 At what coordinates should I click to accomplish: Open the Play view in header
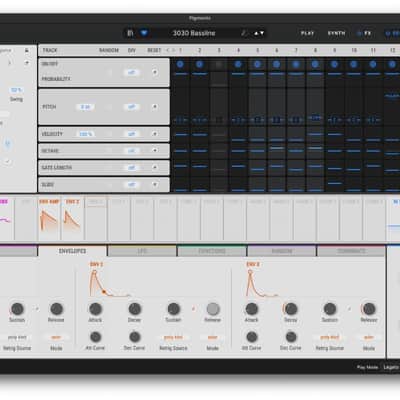[307, 33]
